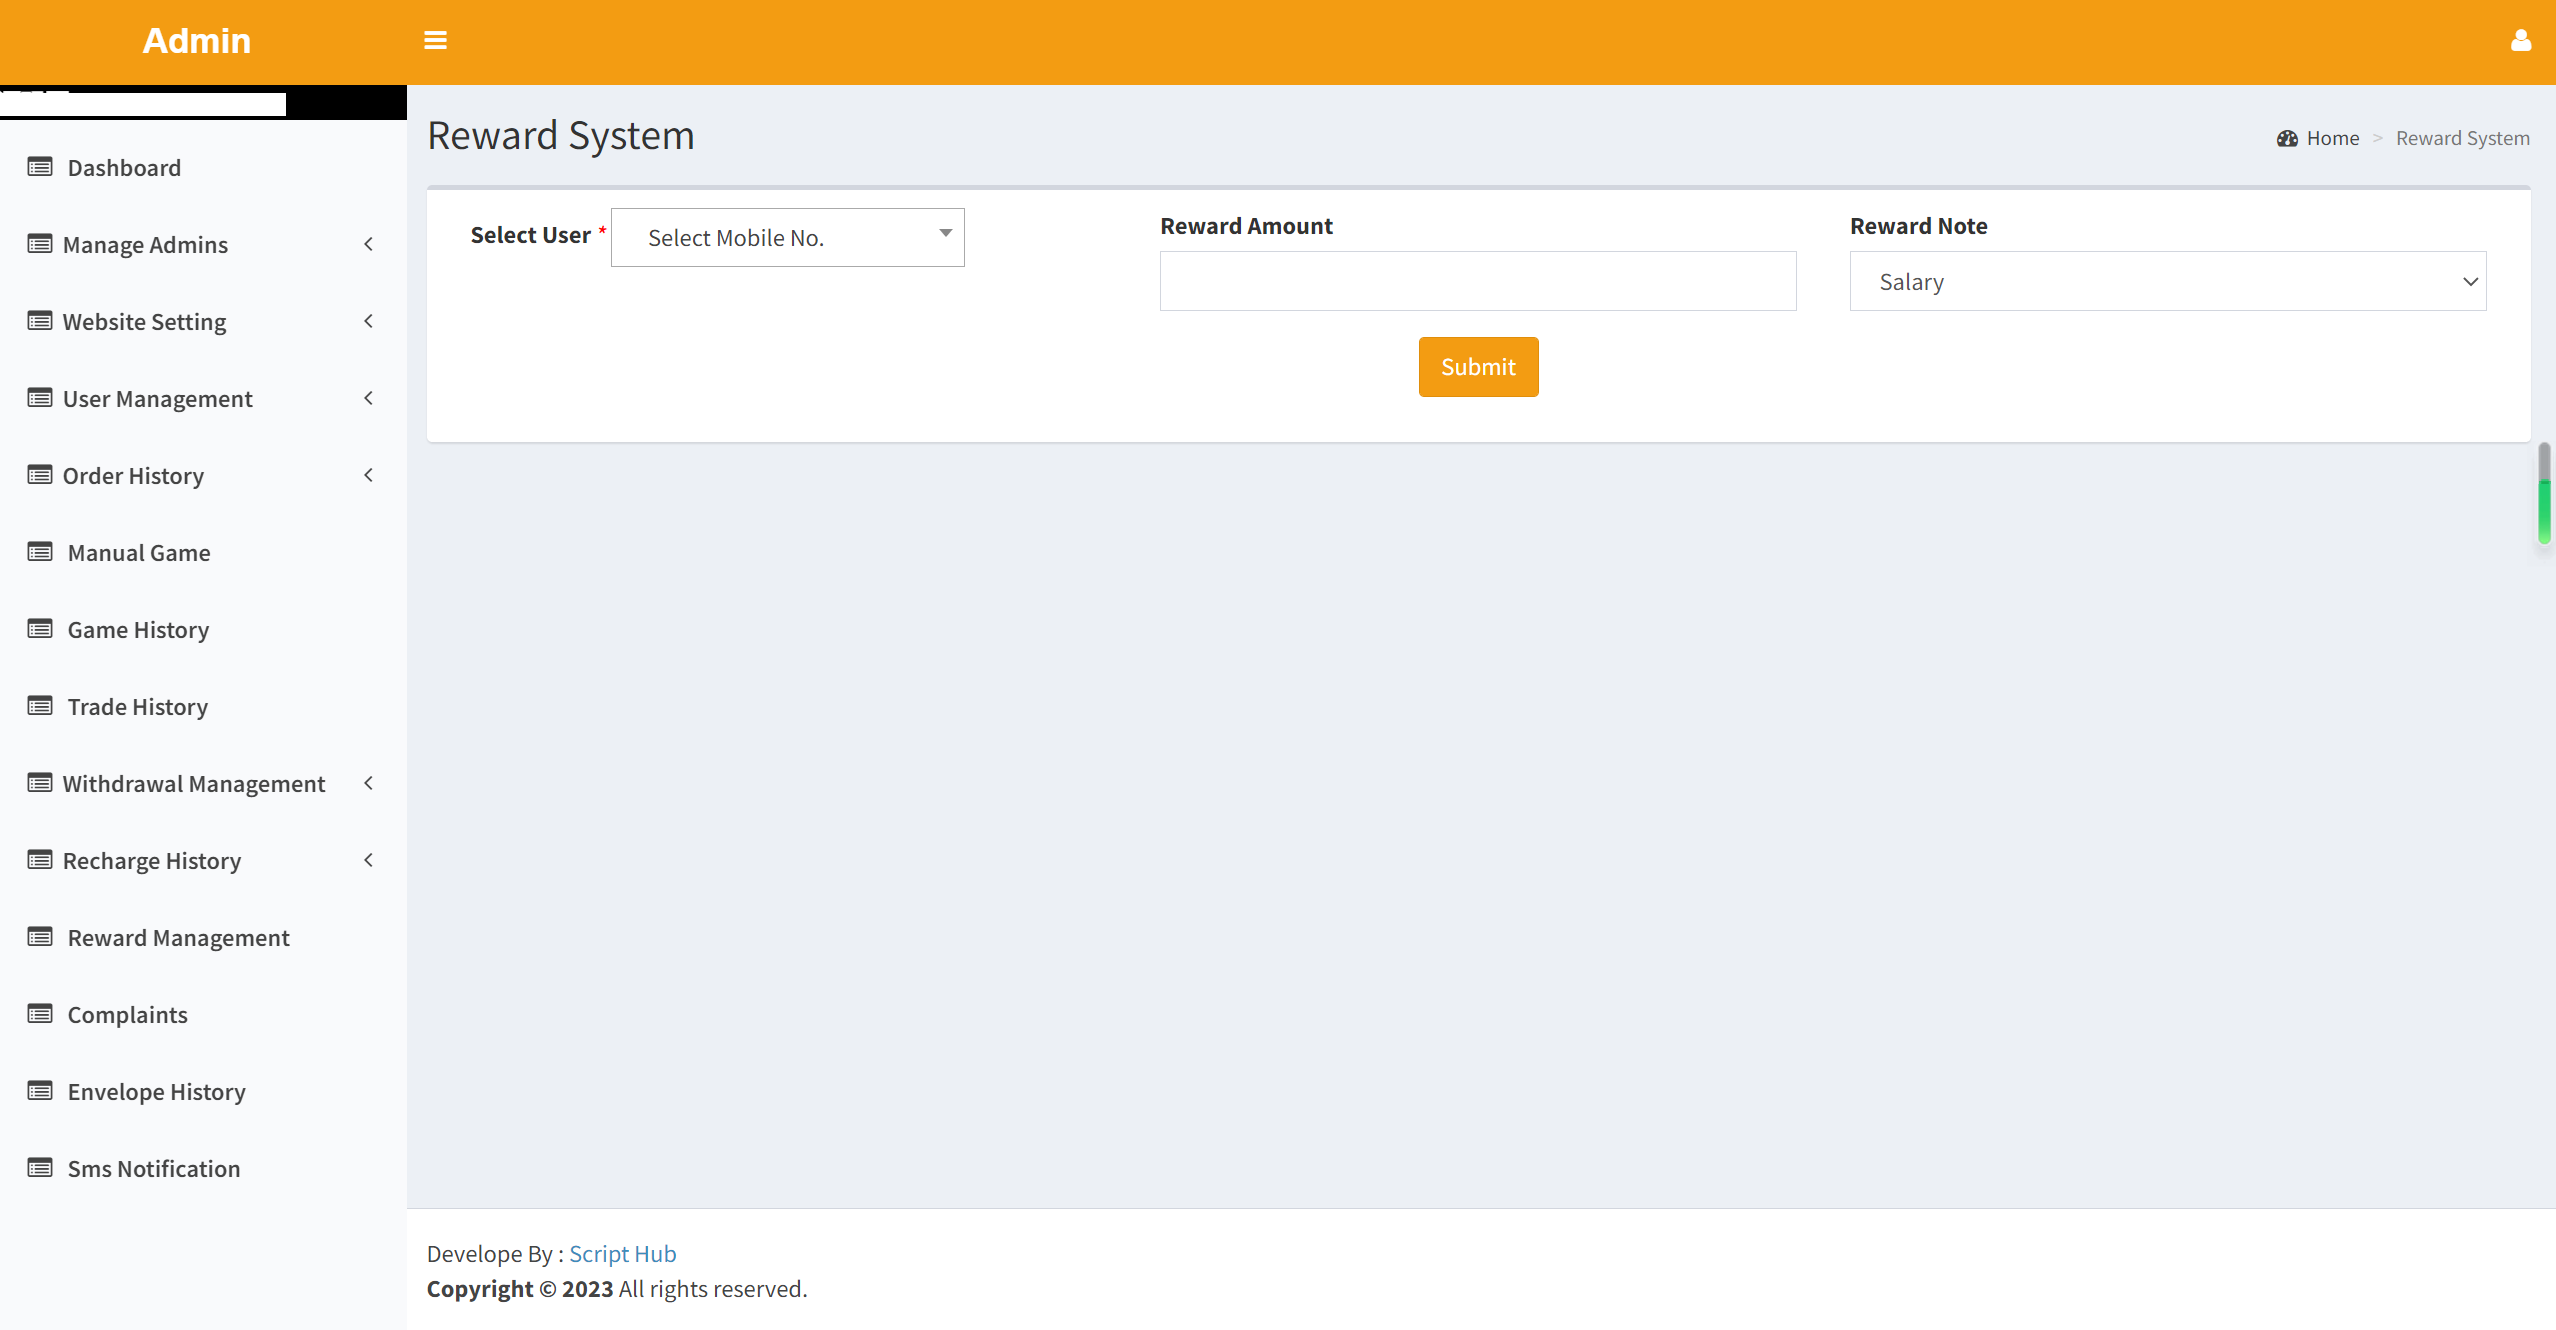Viewport: 2556px width, 1330px height.
Task: Expand the Manage Admins submenu chevron
Action: (368, 244)
